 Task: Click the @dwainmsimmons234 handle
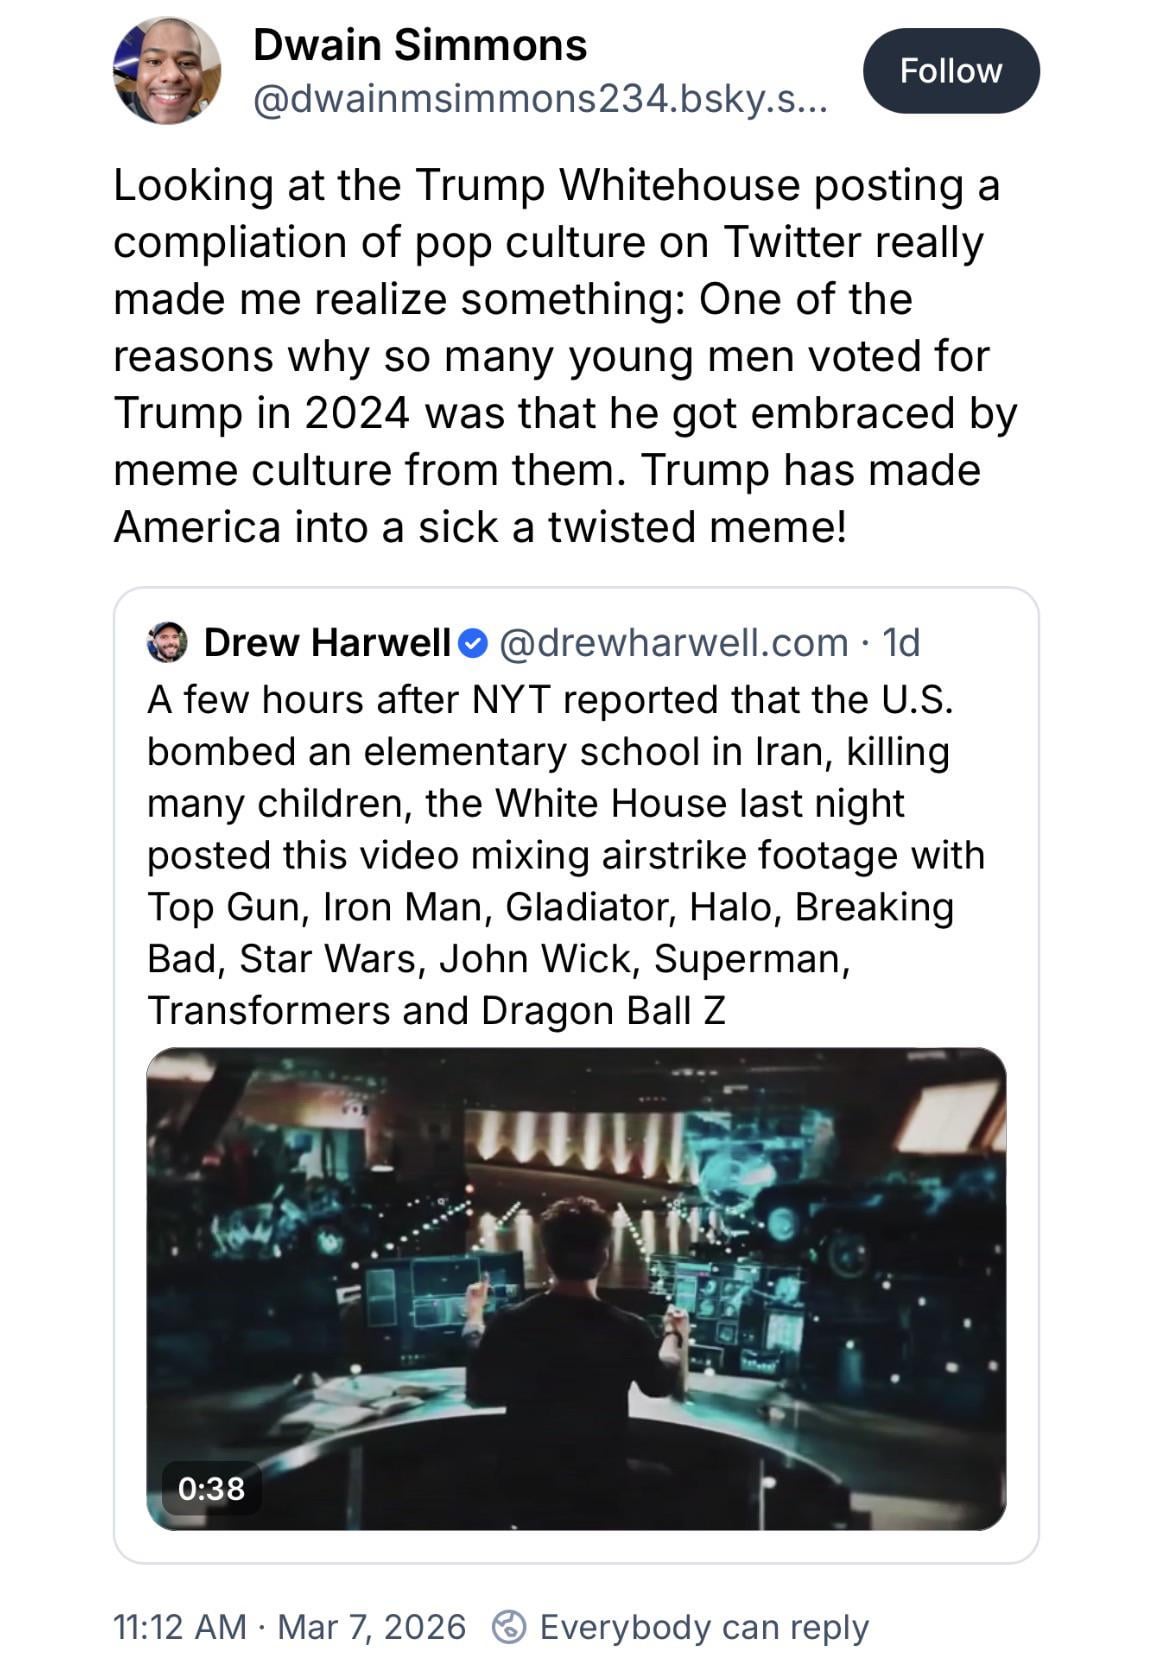[540, 100]
